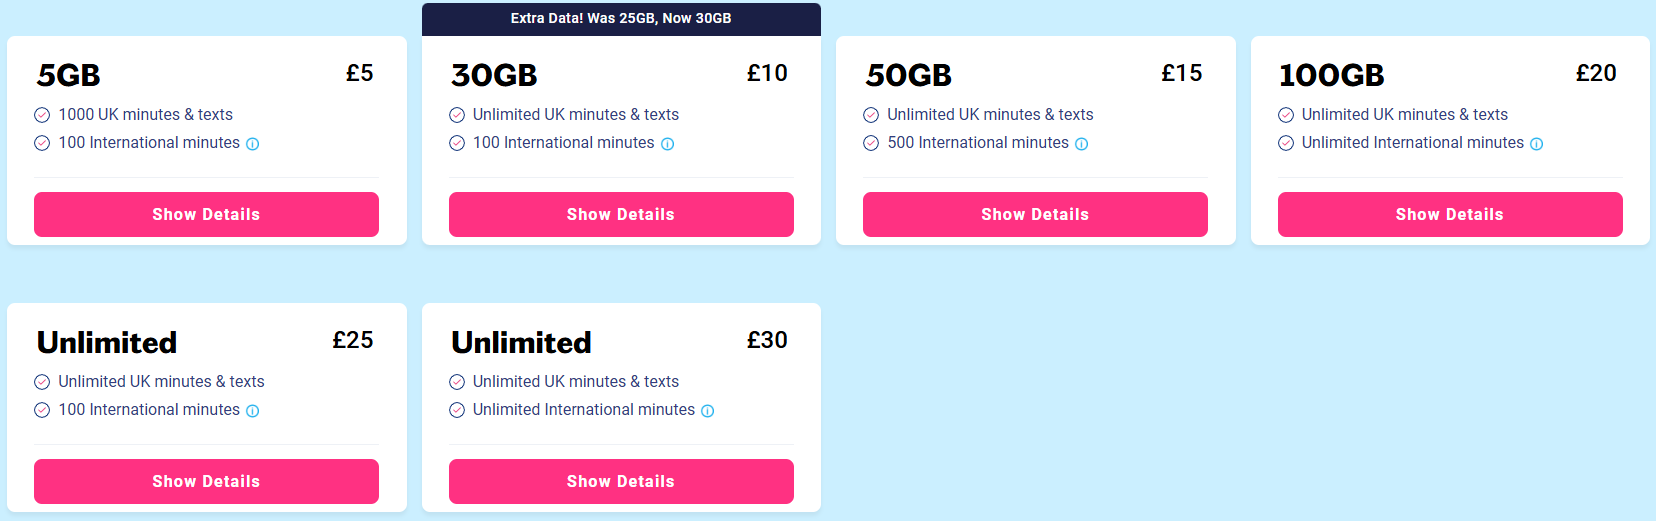Open info icon on £30 Unlimited plan
Viewport: 1656px width, 521px height.
tap(708, 411)
